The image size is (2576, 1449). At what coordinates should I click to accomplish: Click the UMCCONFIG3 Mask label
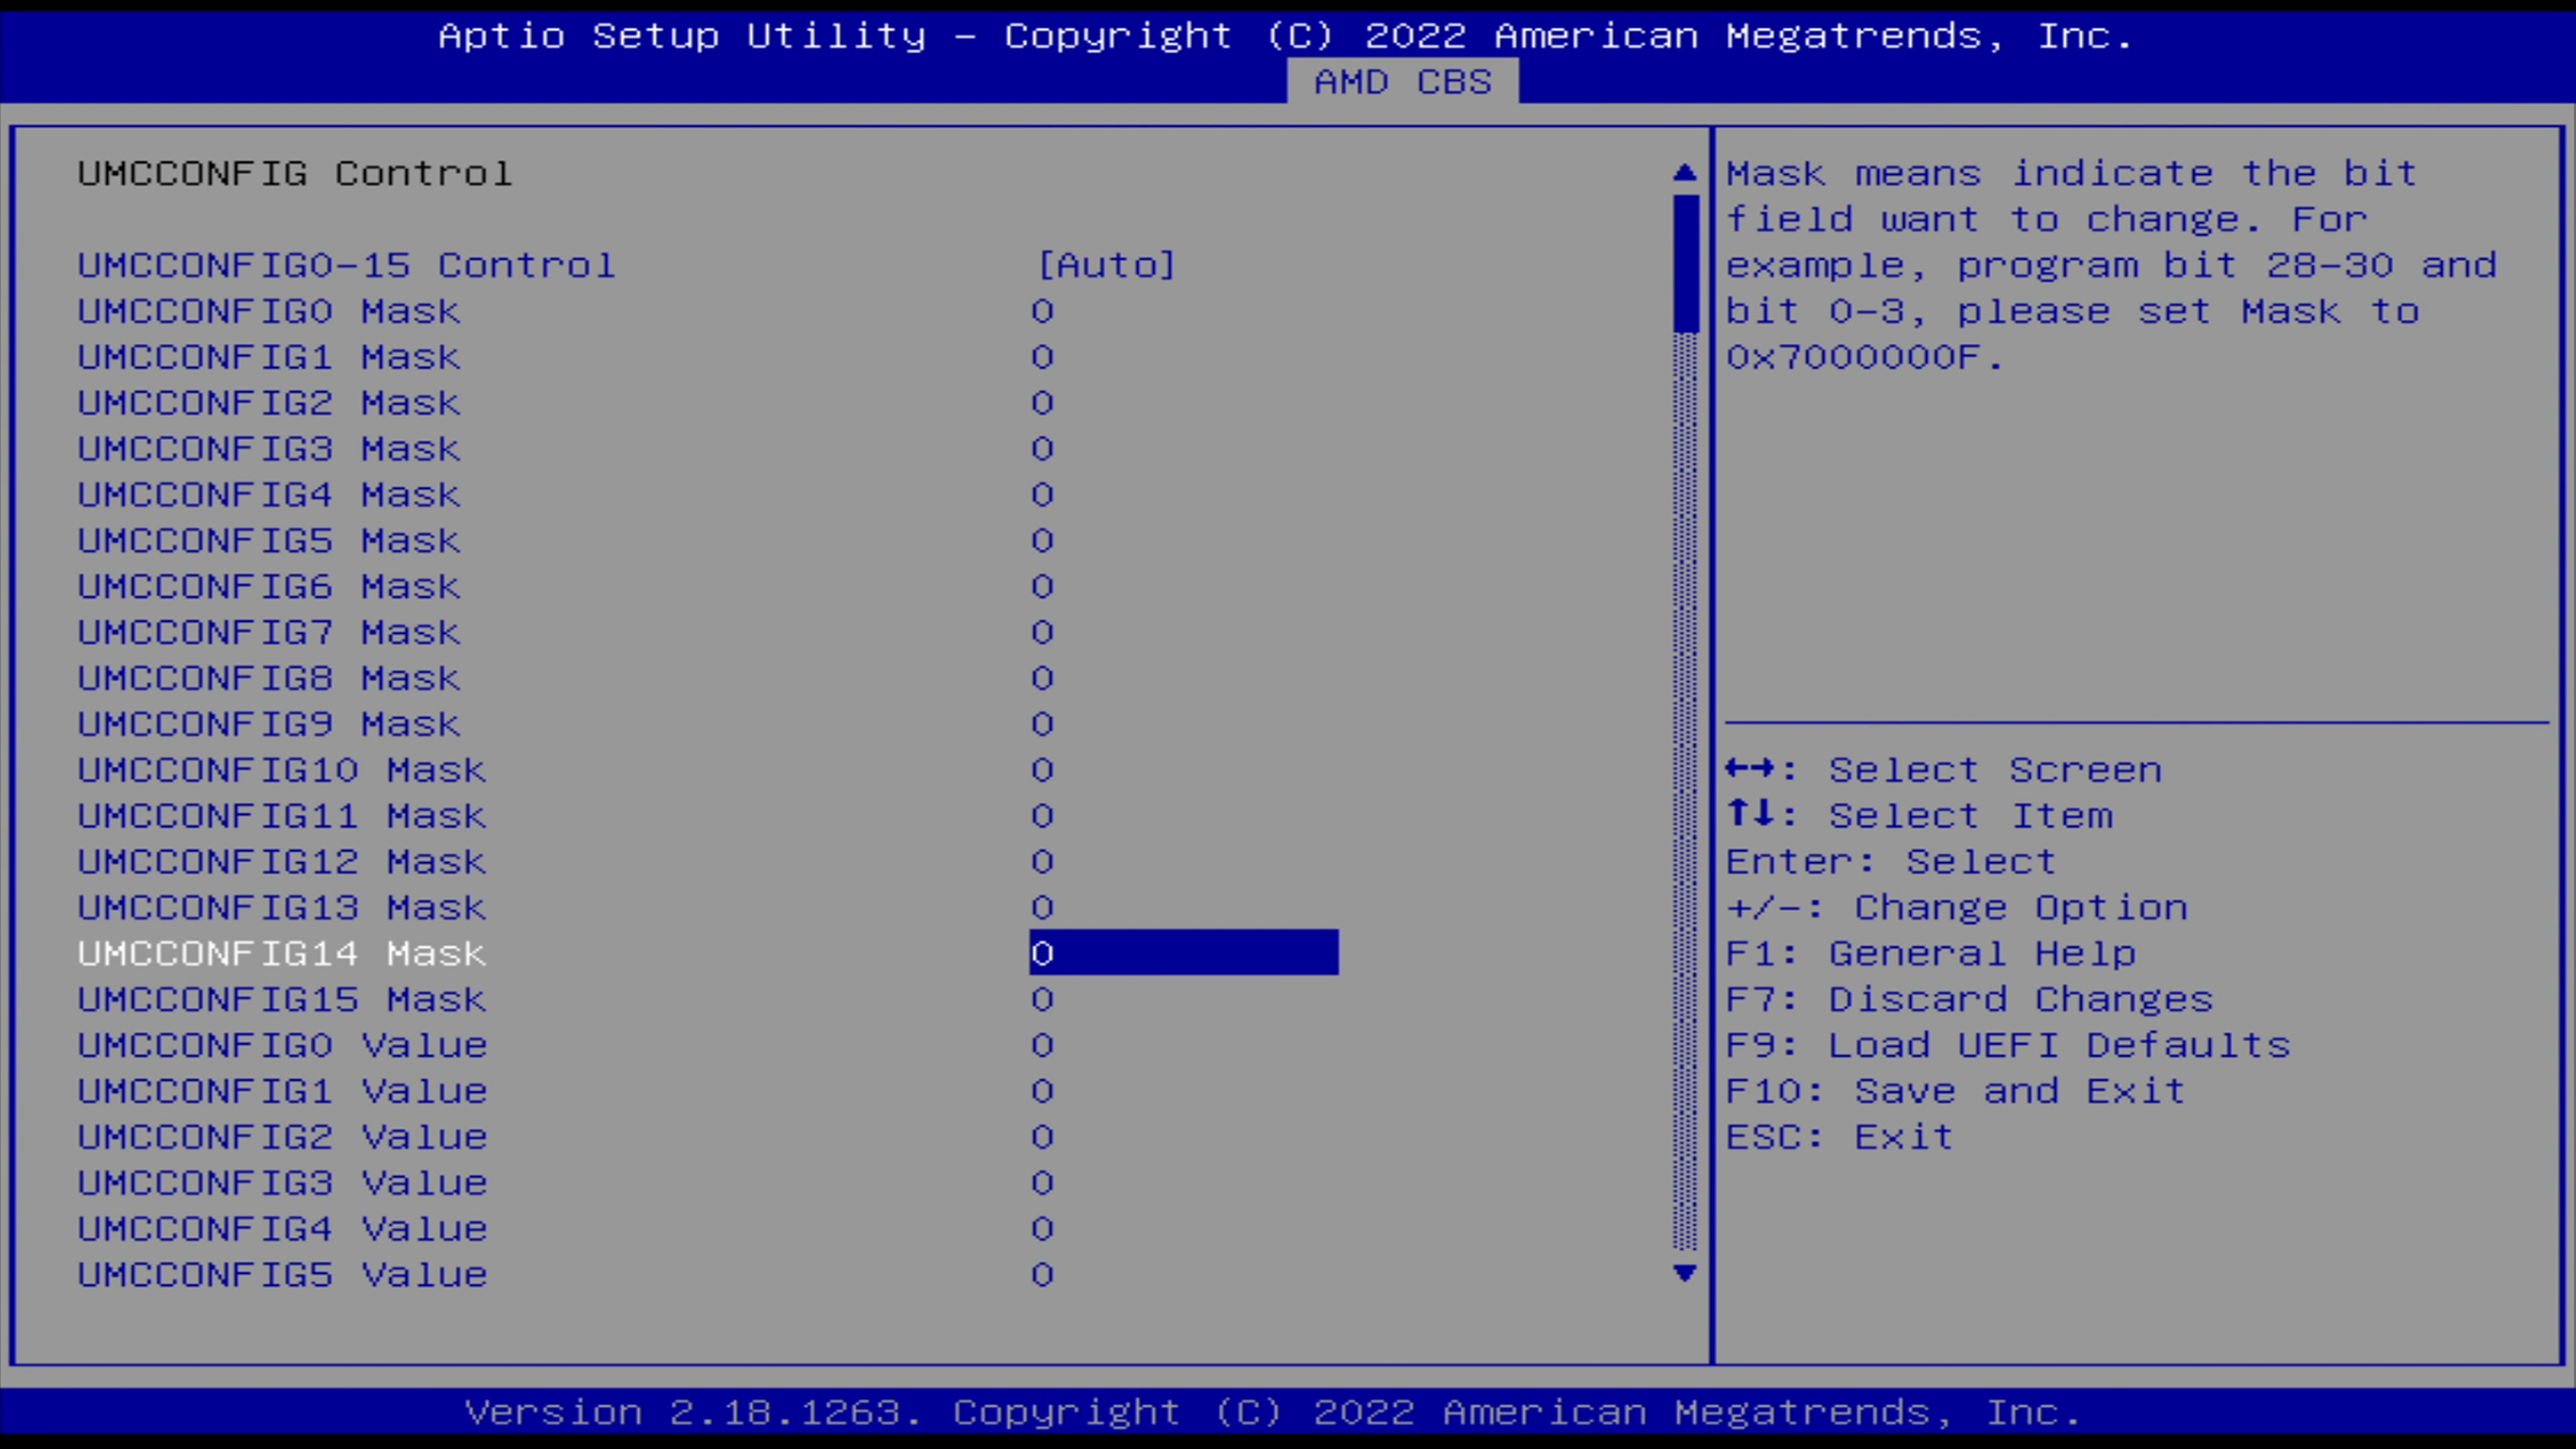tap(269, 449)
